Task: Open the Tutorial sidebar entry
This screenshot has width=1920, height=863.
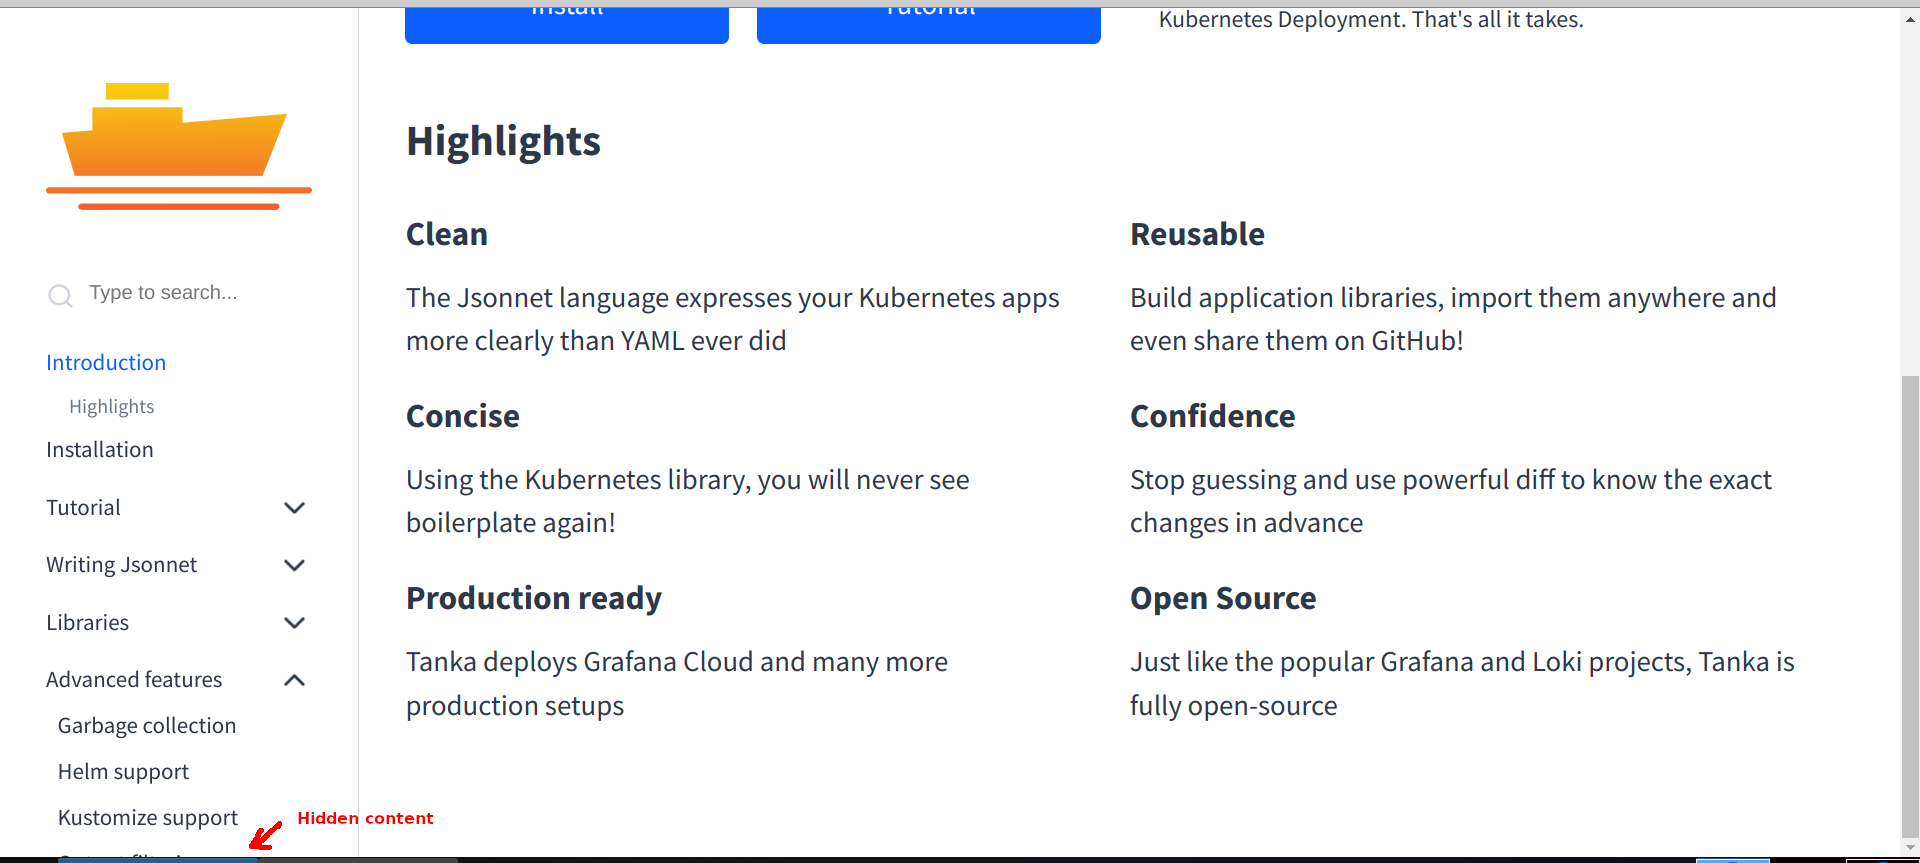Action: 83,508
